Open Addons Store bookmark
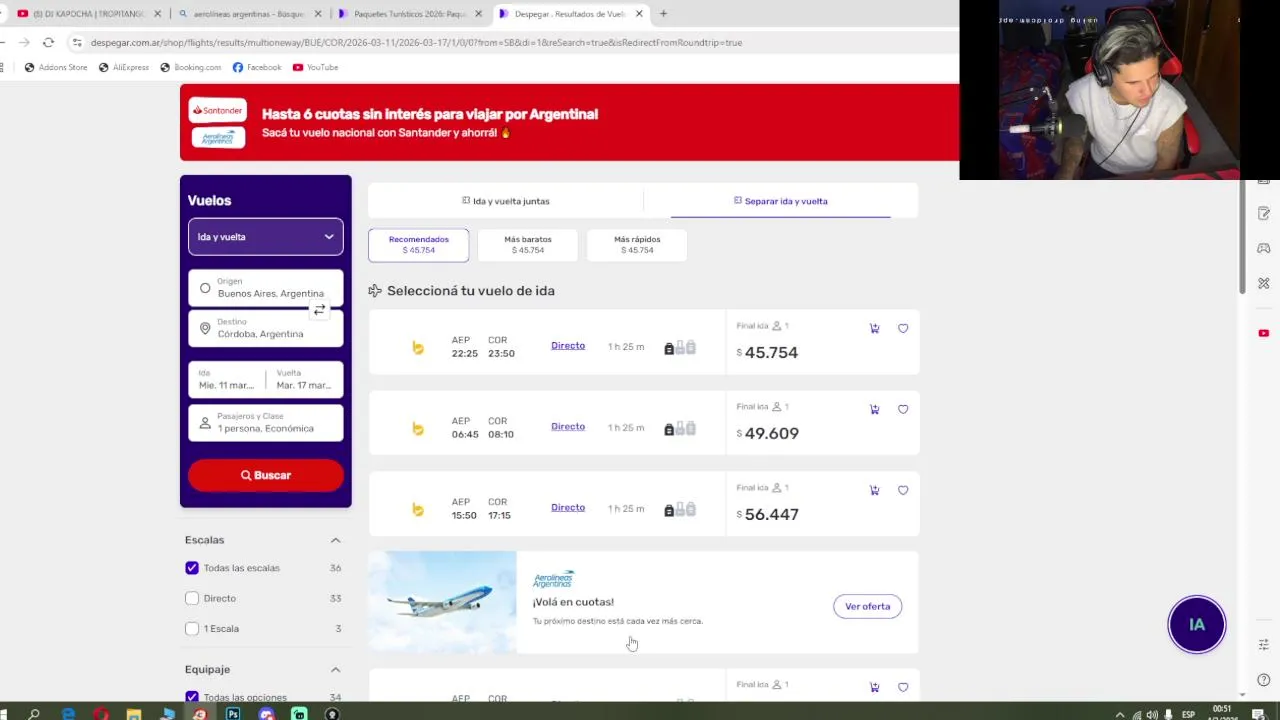 (56, 67)
